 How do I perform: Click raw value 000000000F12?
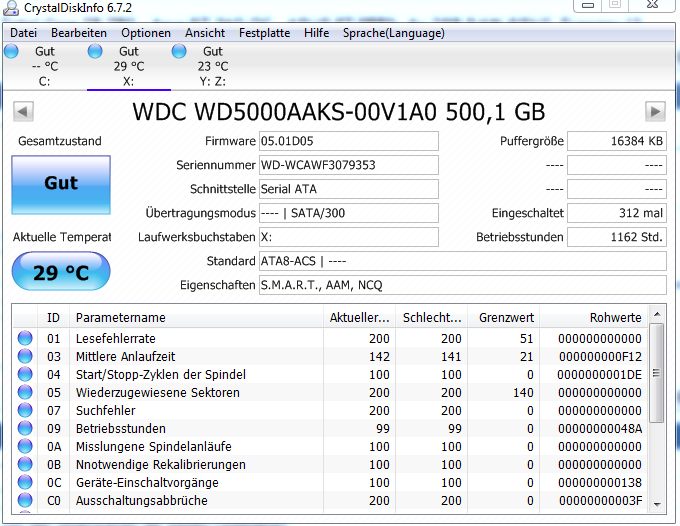(x=600, y=356)
